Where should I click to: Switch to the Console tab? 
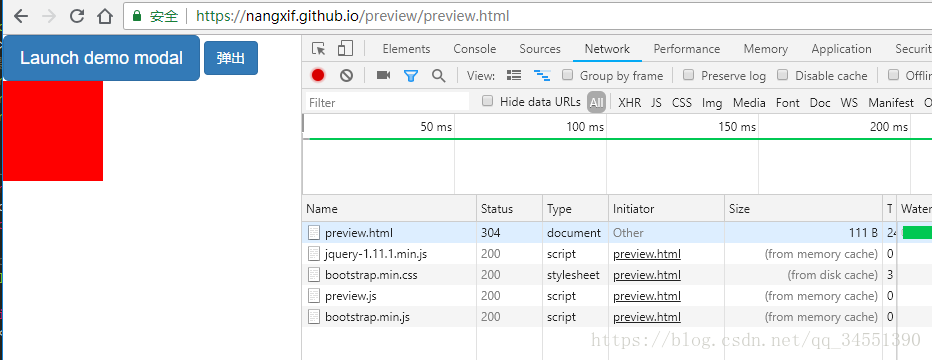click(474, 49)
